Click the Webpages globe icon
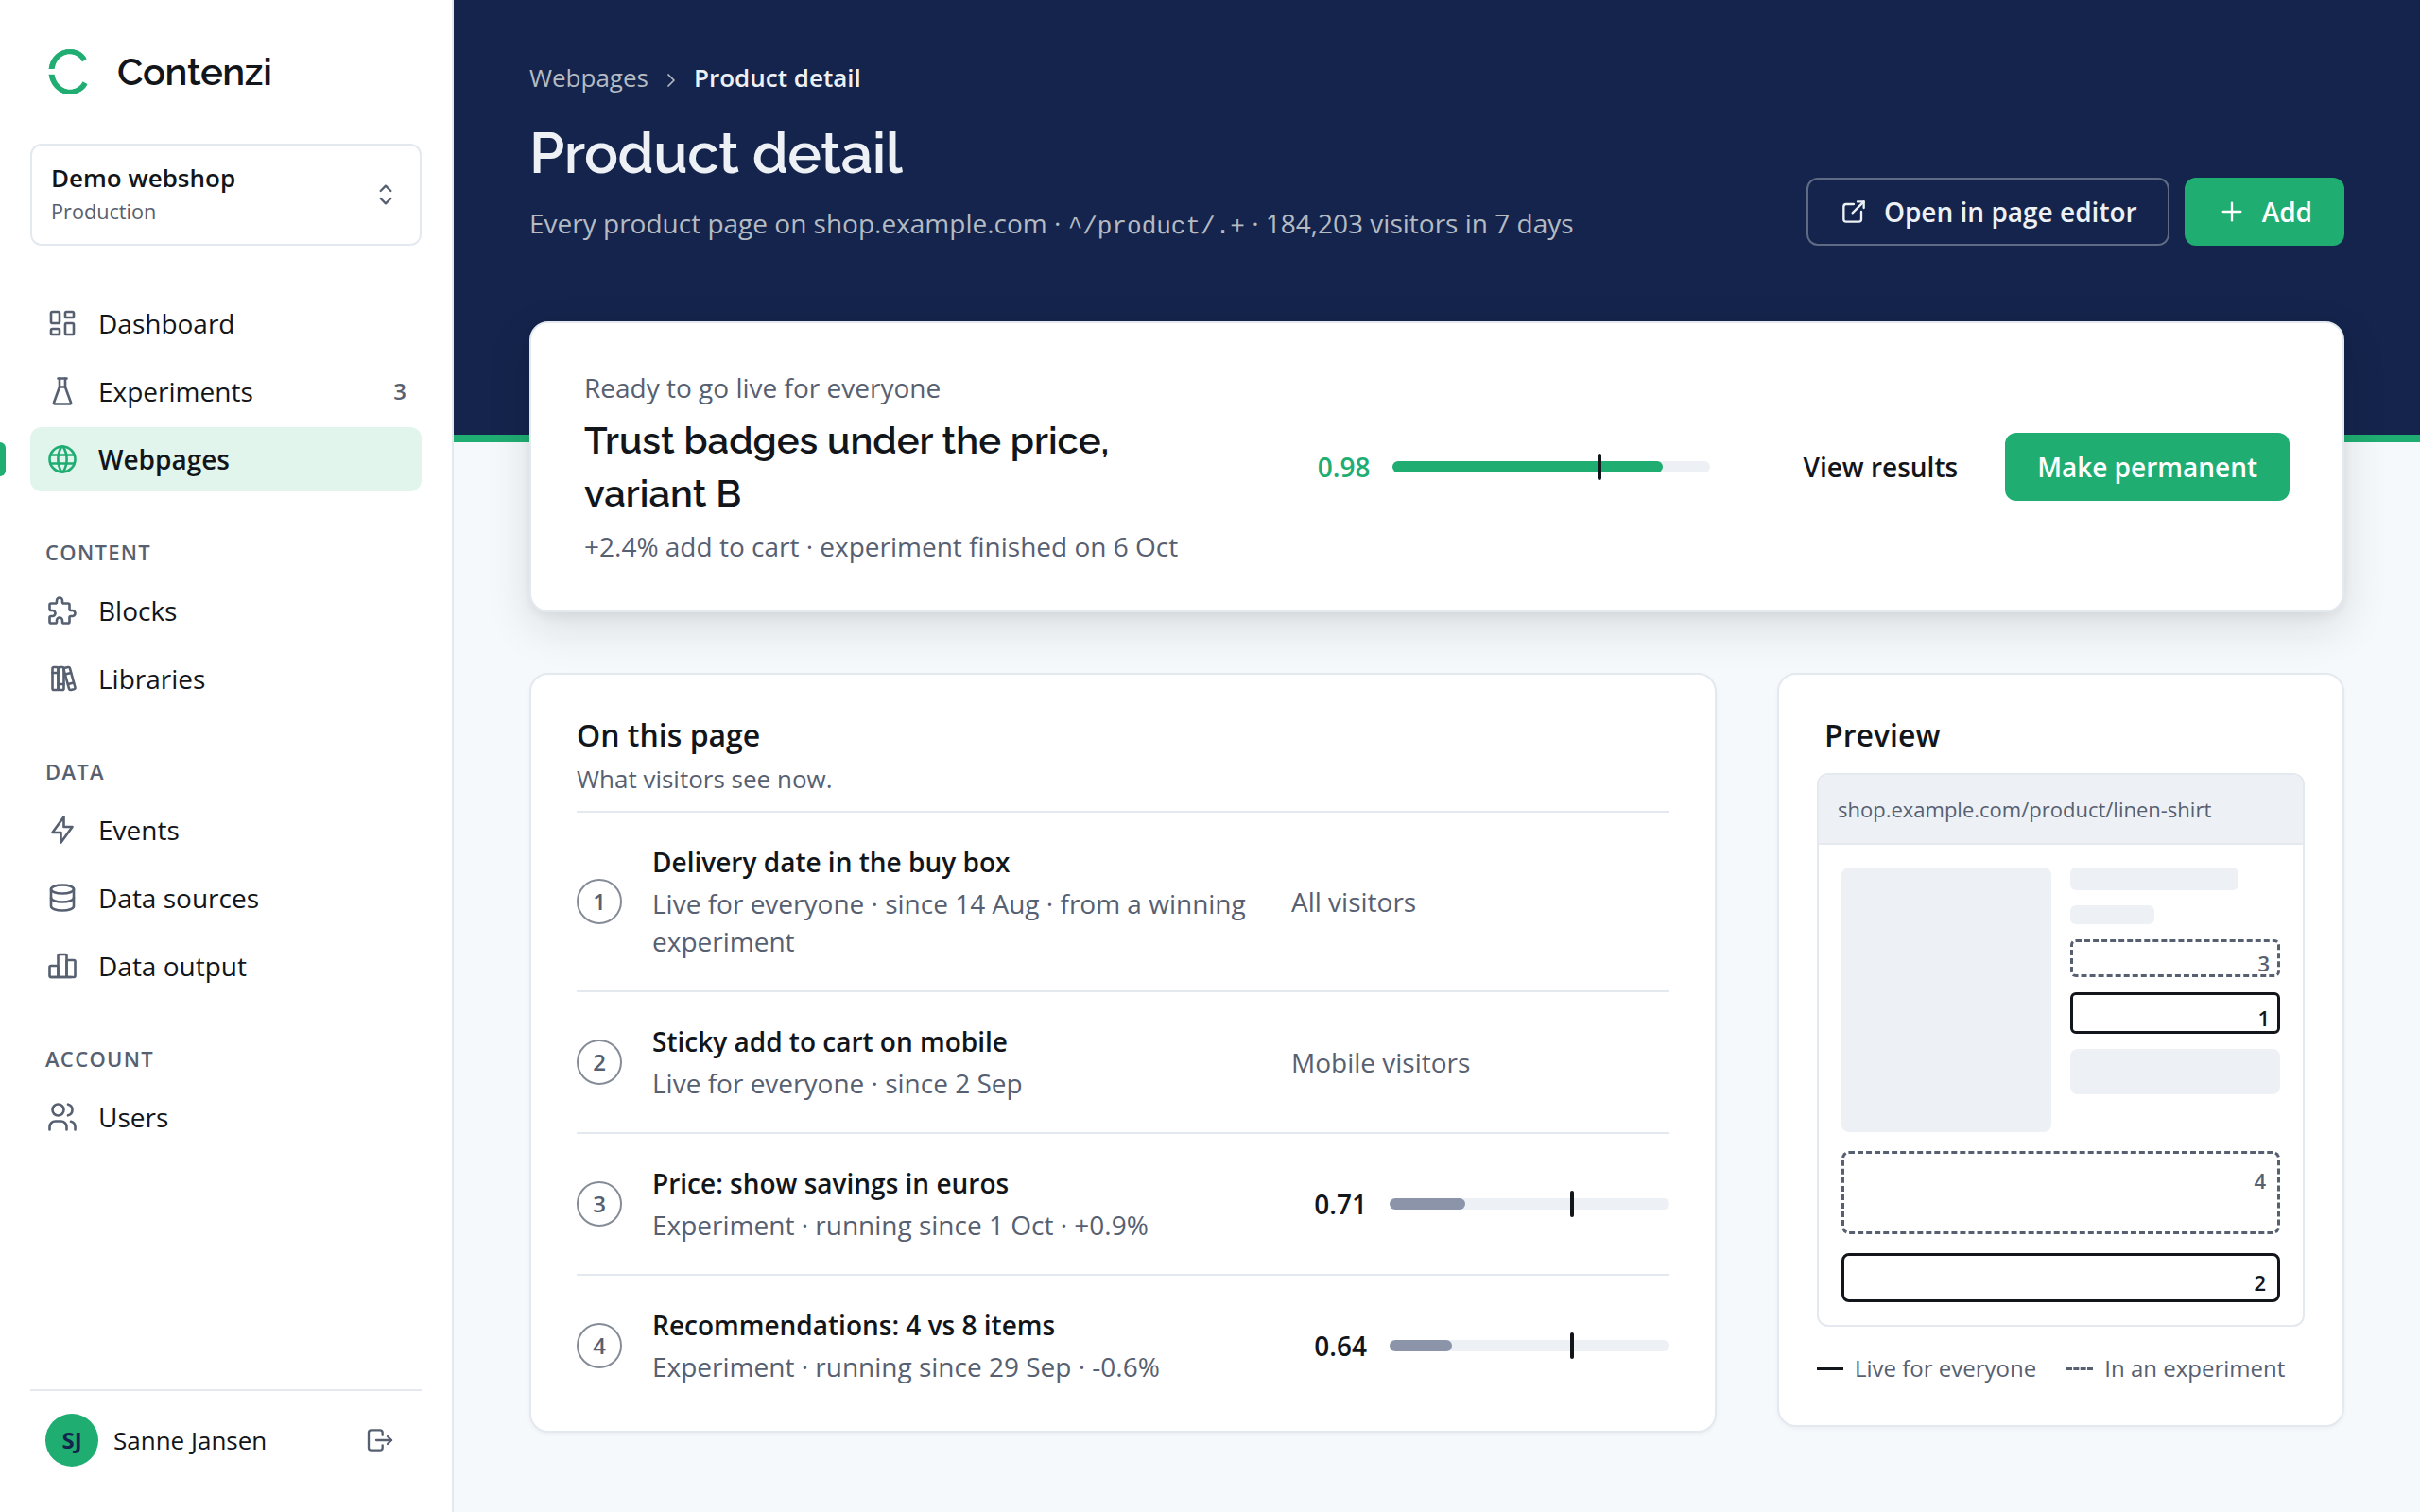Viewport: 2420px width, 1512px height. [62, 459]
